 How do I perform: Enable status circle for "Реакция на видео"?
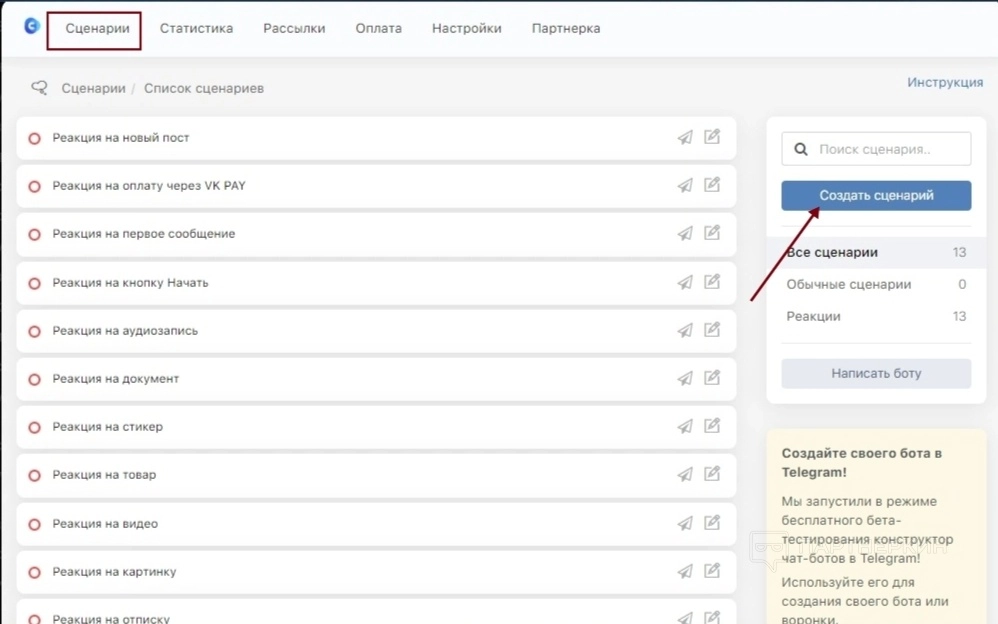pyautogui.click(x=34, y=524)
